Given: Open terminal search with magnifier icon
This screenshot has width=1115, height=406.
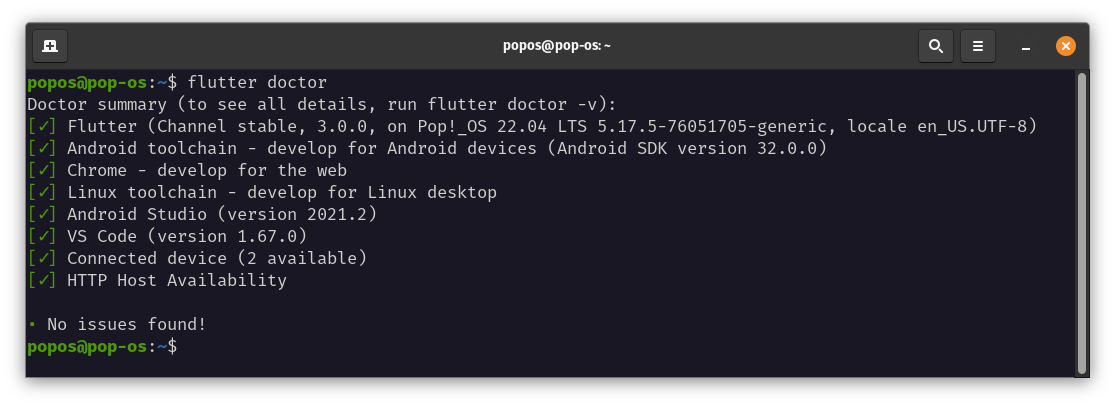Looking at the screenshot, I should coord(936,46).
